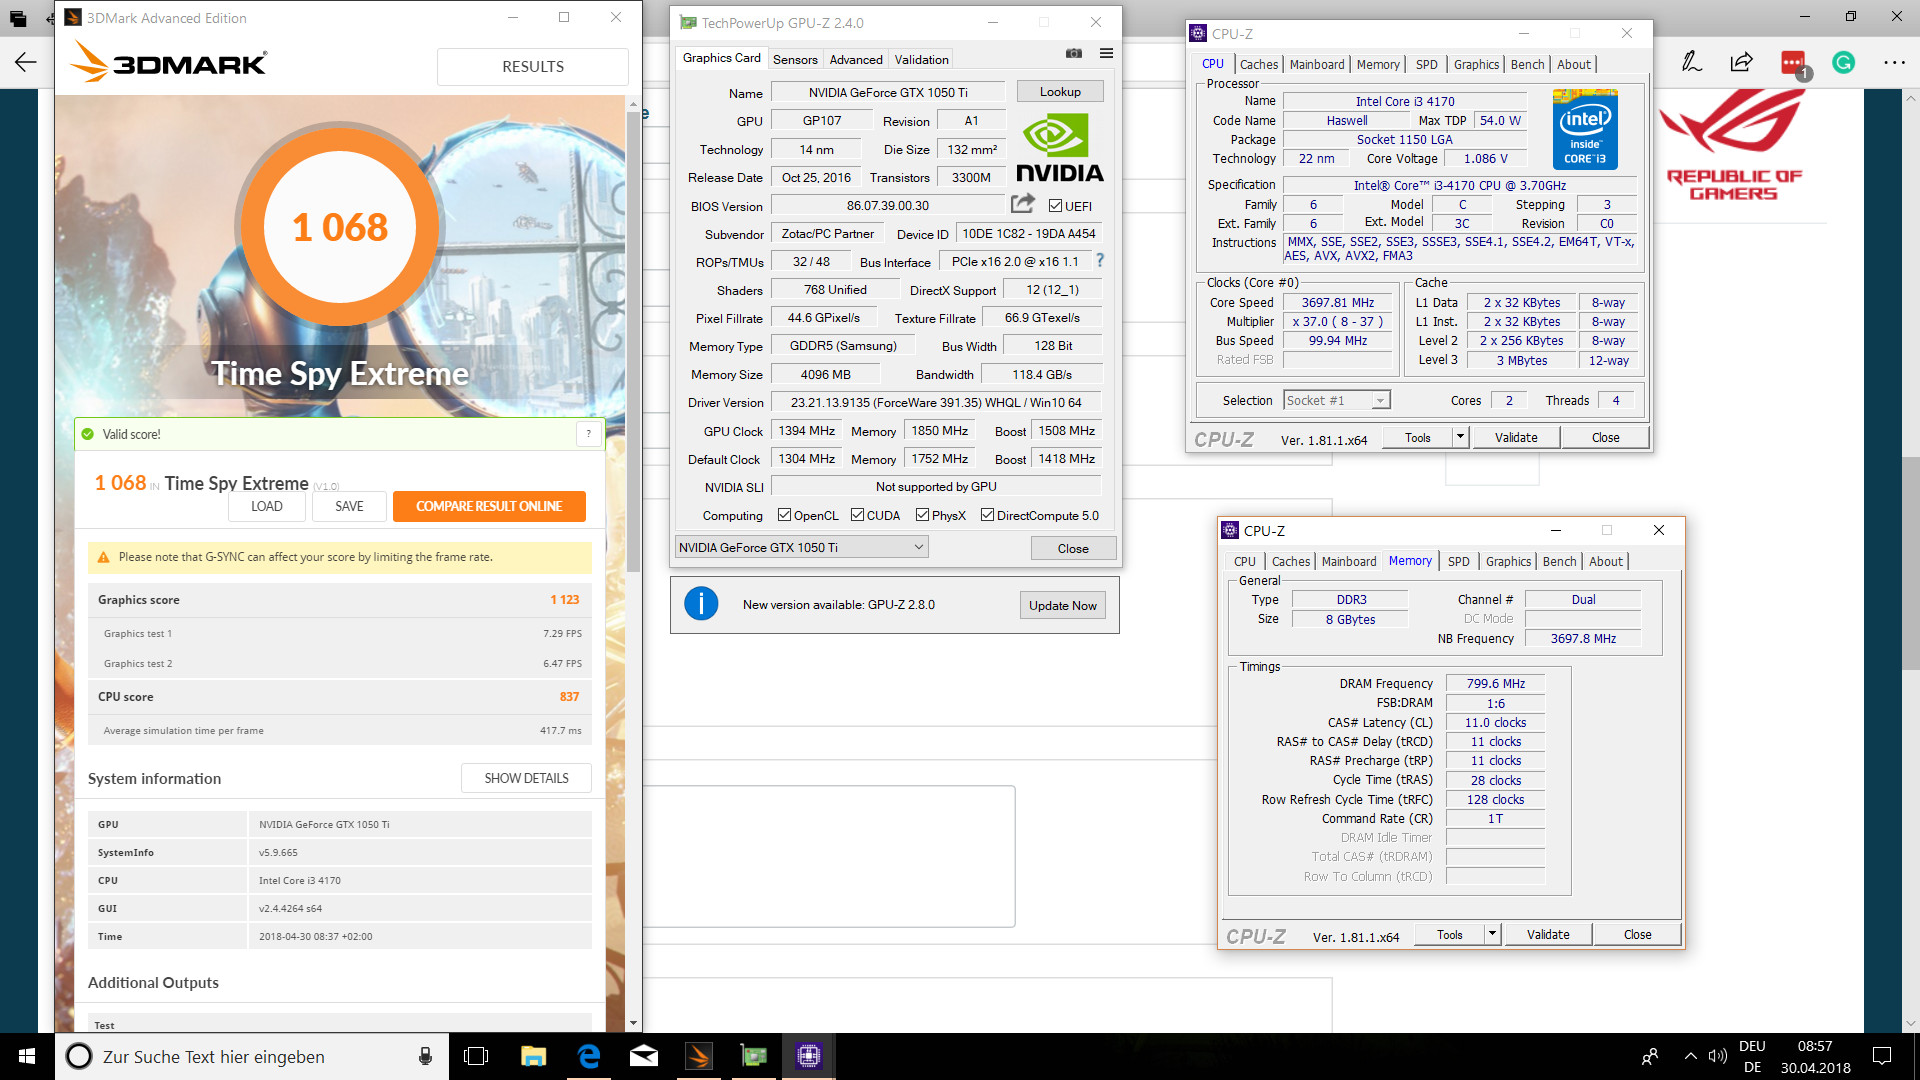
Task: Click the Cortana circle search icon
Action: pyautogui.click(x=79, y=1056)
